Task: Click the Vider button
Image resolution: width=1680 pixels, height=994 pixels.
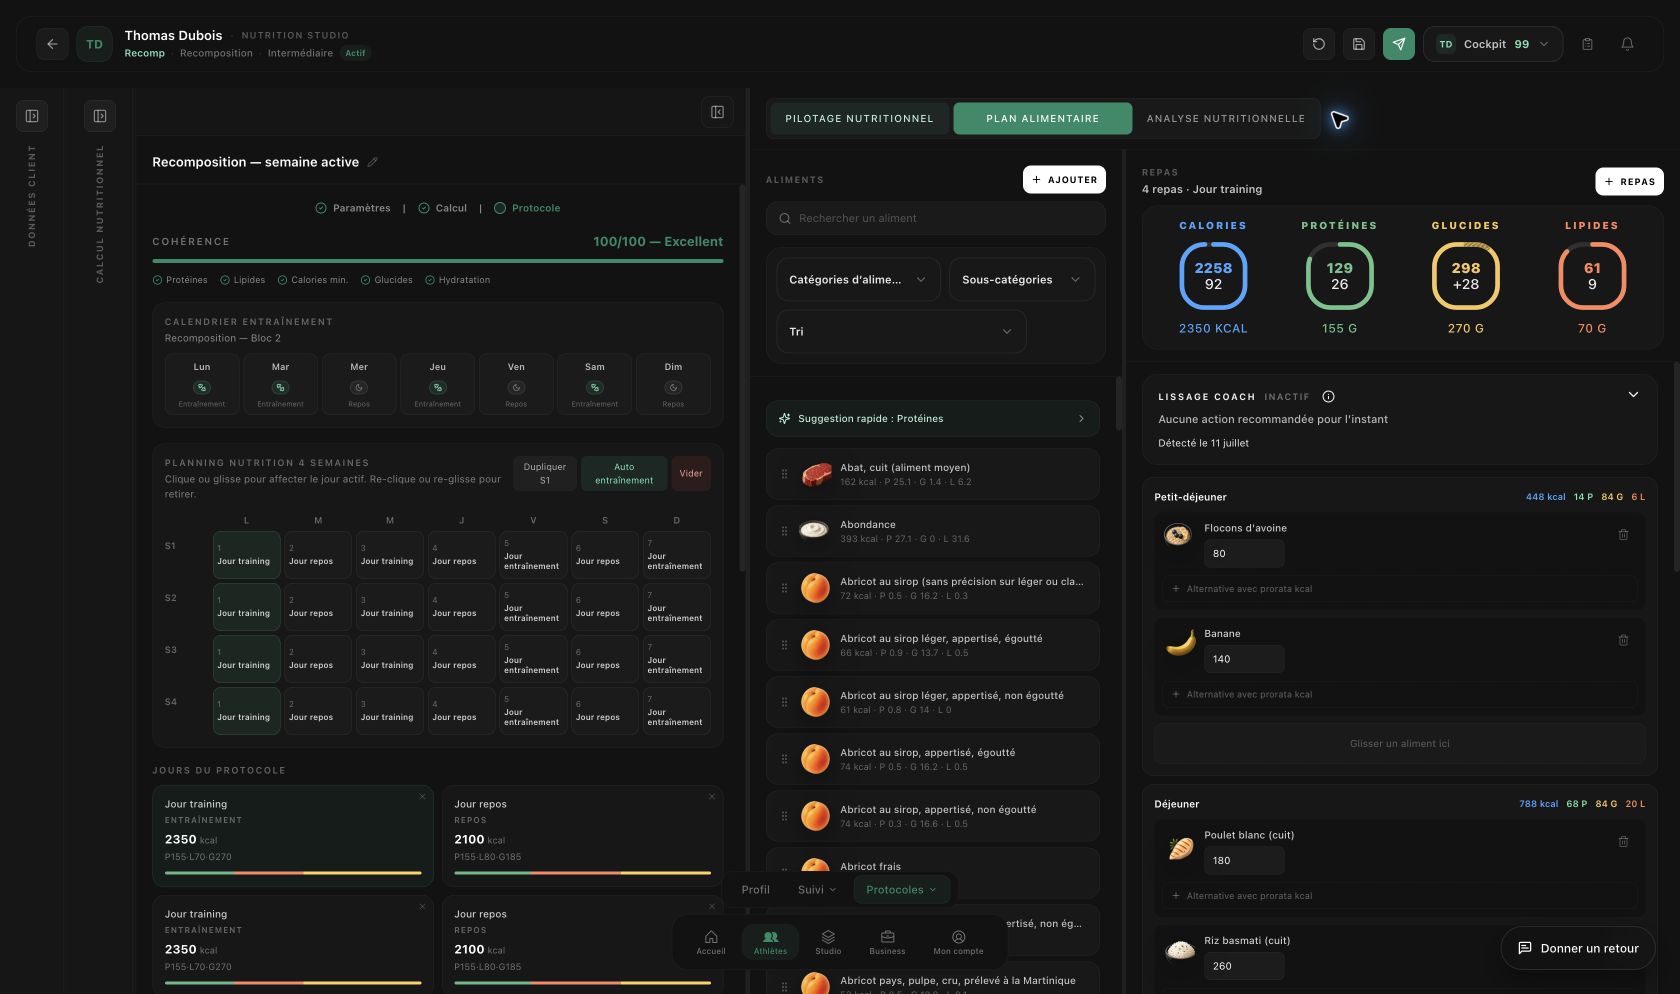Action: [x=691, y=474]
